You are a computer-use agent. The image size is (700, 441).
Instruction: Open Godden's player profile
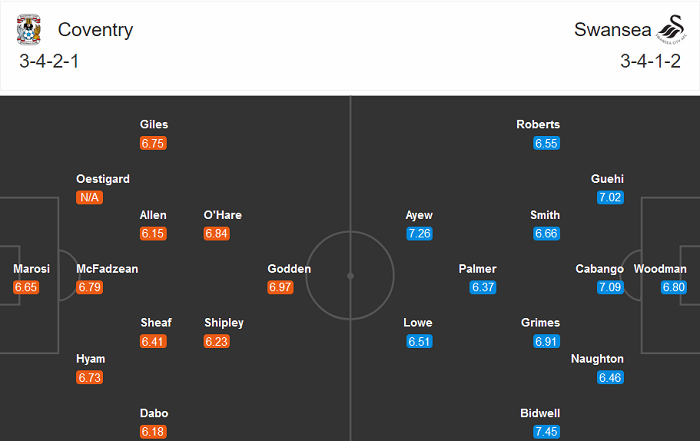pyautogui.click(x=289, y=269)
